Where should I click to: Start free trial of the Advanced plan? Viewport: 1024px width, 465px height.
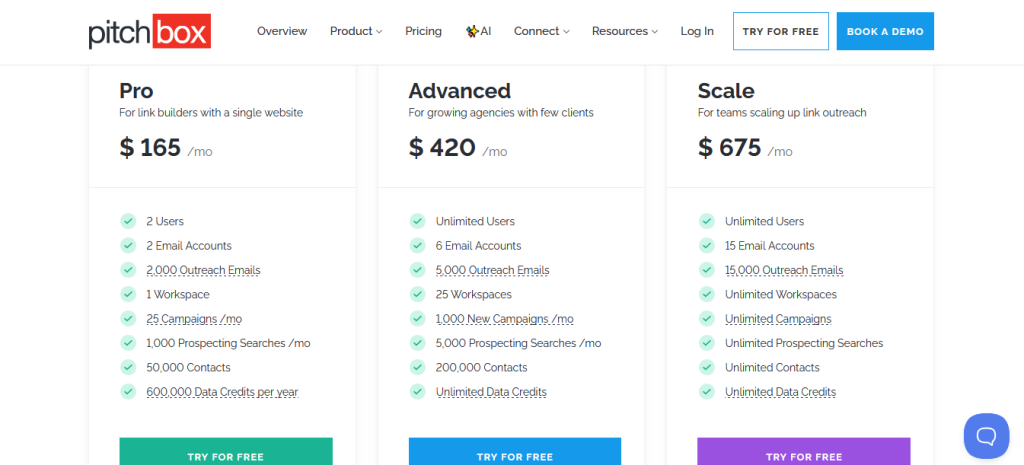(515, 451)
